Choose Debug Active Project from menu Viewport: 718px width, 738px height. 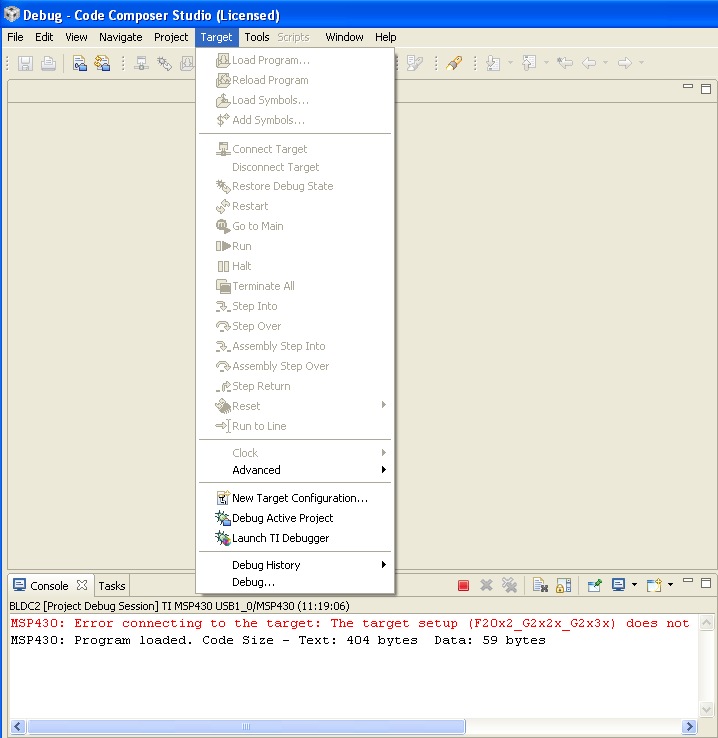click(295, 518)
